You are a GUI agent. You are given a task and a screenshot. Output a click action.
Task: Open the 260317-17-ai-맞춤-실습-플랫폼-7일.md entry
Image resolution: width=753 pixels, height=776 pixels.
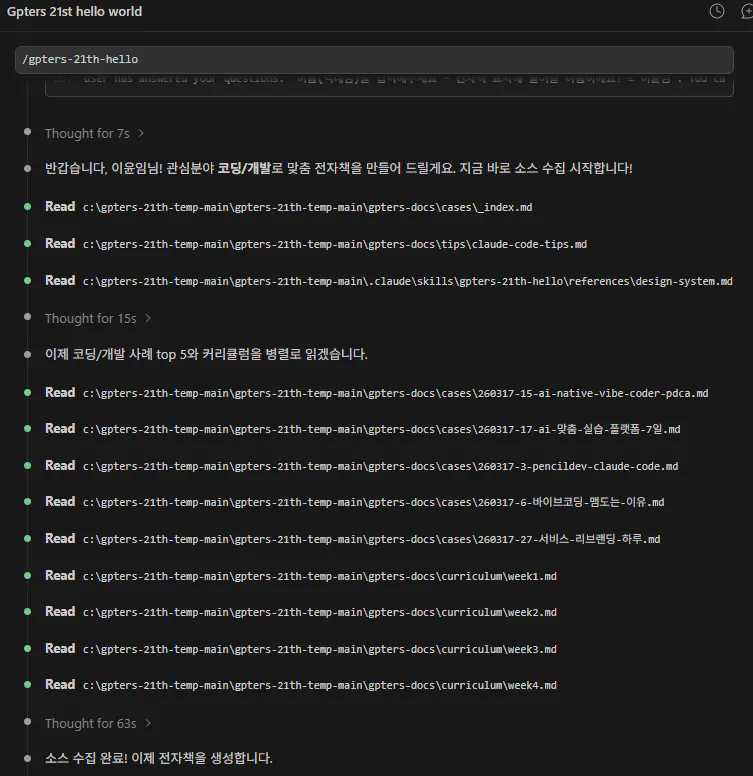pos(363,429)
